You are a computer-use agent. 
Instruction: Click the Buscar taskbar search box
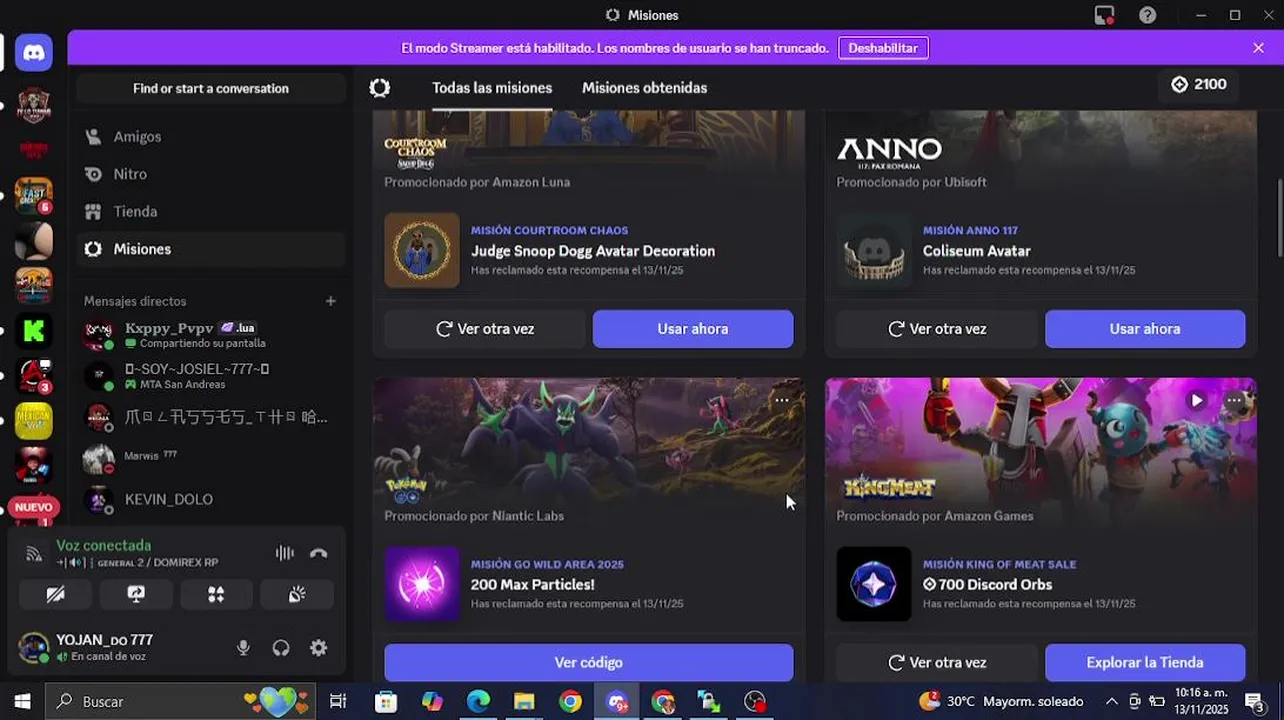click(x=181, y=702)
